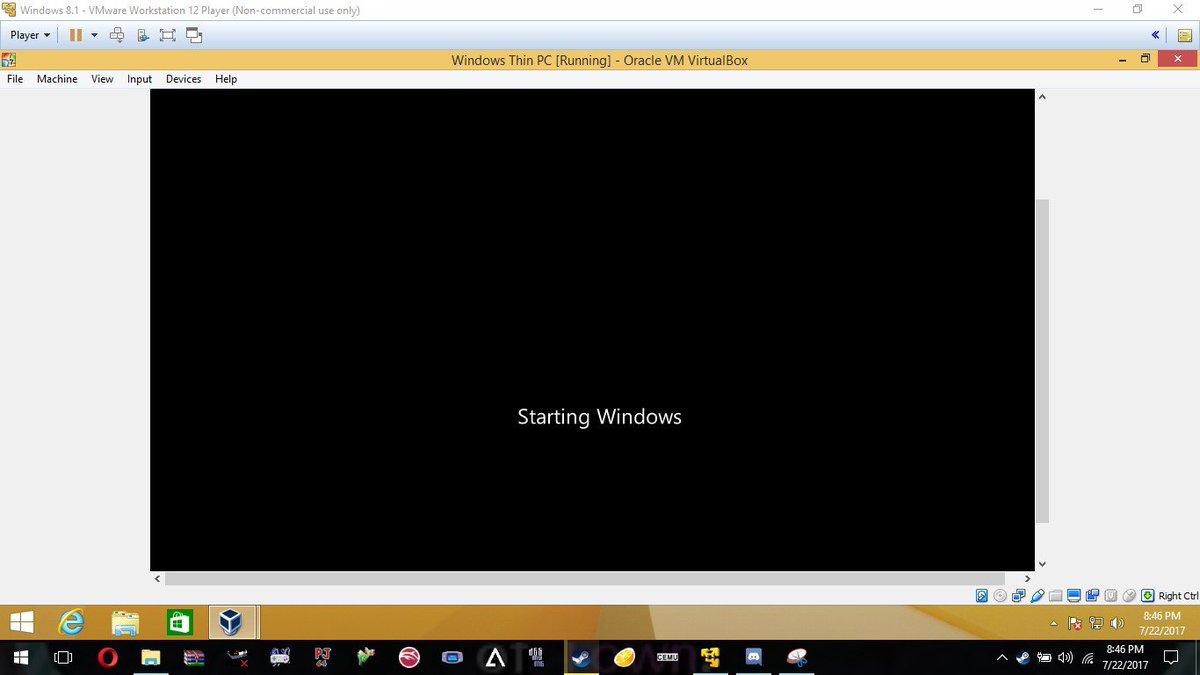
Task: Click the horizontal scrollbar right arrow in VirtualBox
Action: 1027,579
